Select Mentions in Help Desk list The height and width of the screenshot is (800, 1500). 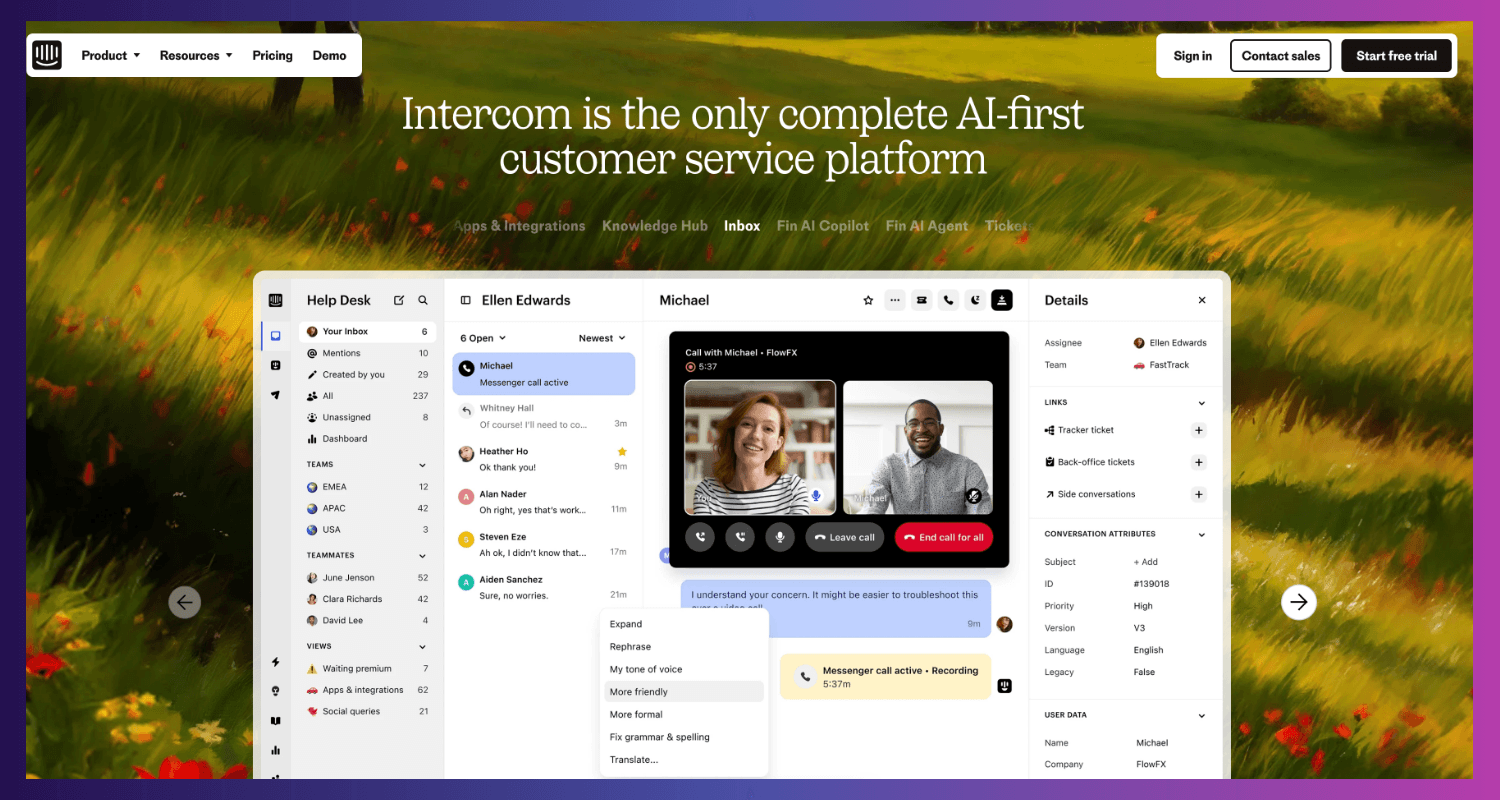(367, 353)
